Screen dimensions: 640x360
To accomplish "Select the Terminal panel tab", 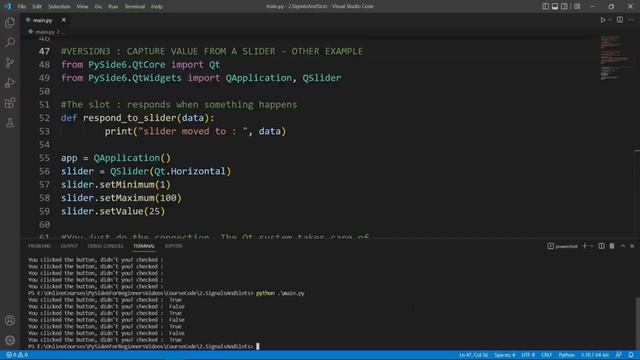I will [144, 246].
